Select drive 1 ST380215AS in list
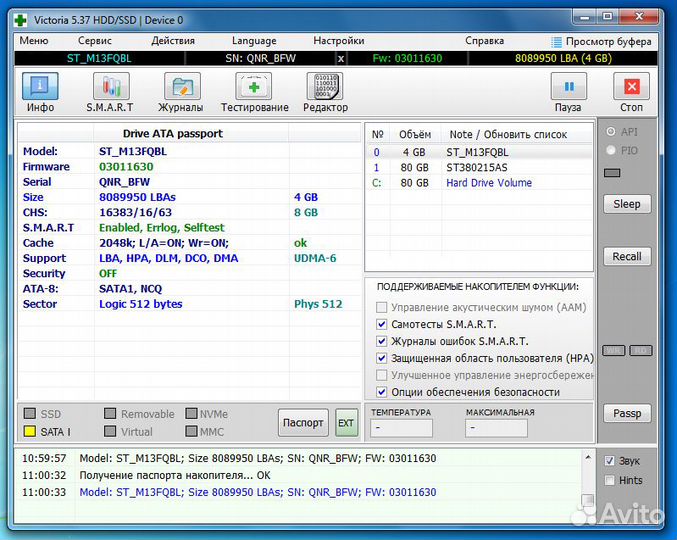677x540 pixels. [x=479, y=167]
